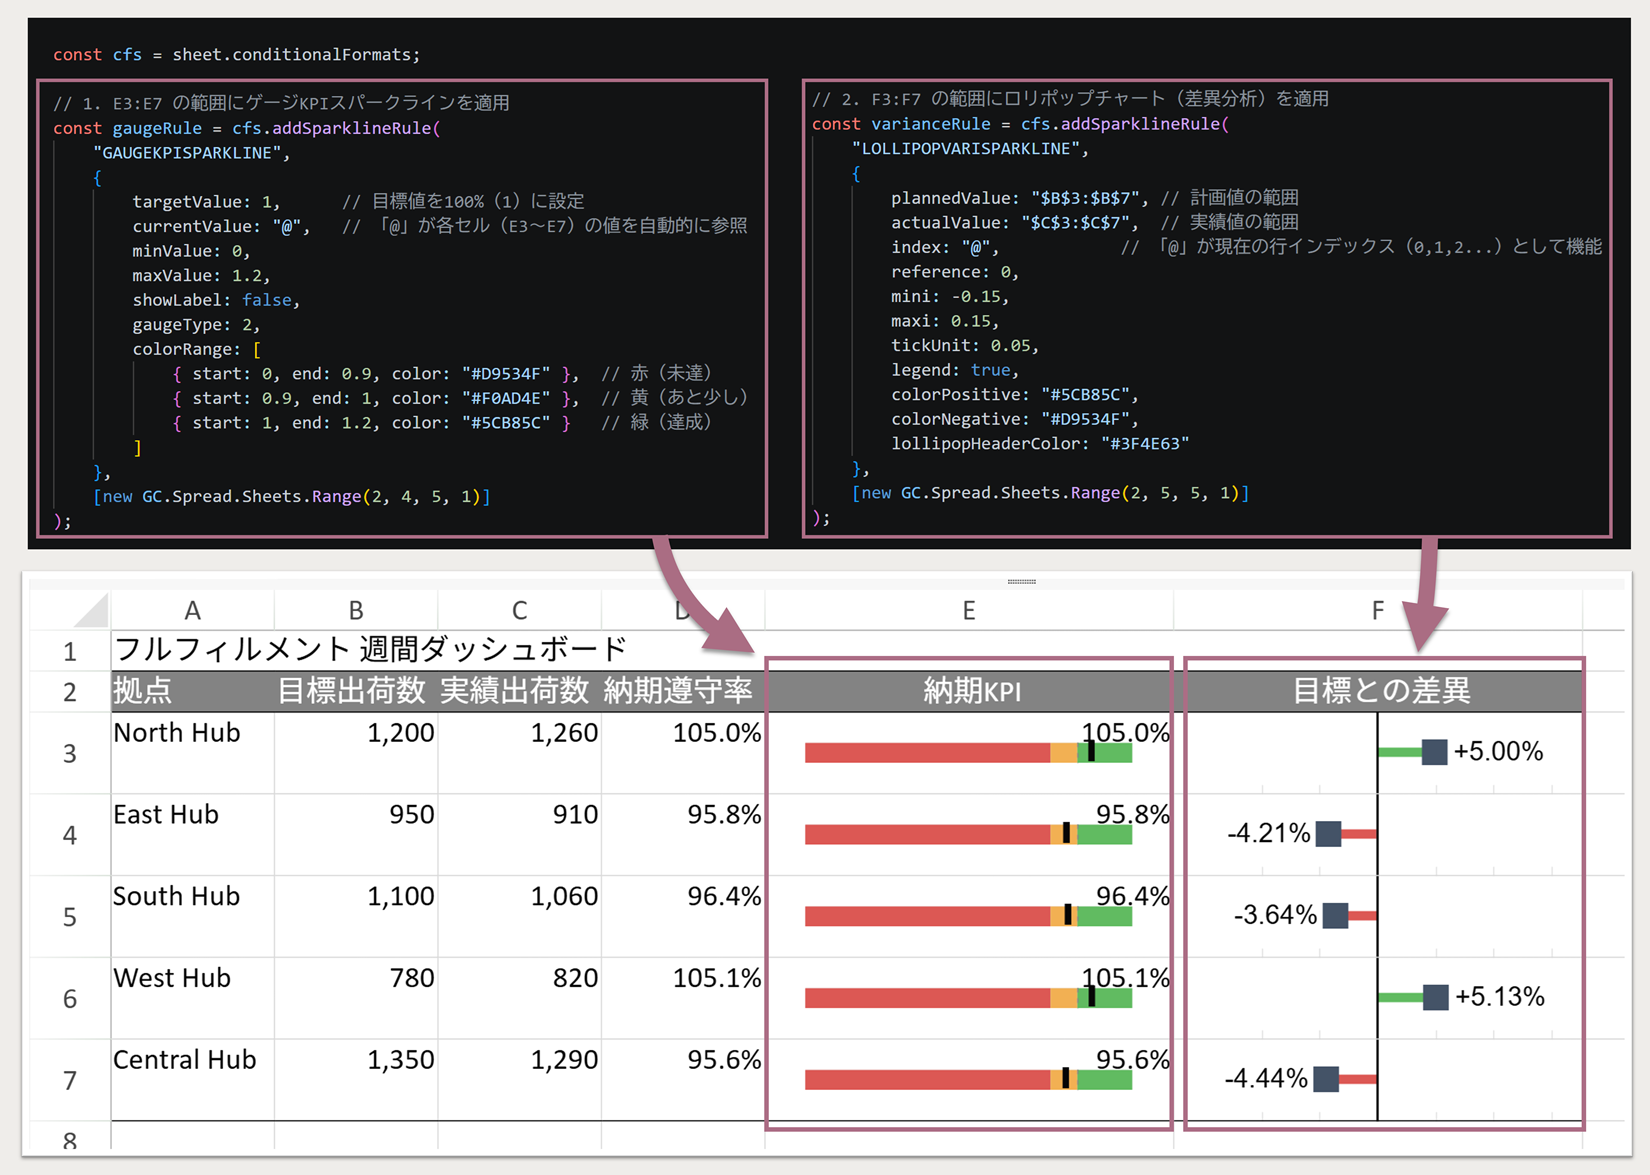1650x1175 pixels.
Task: Select row header 3
Action: tap(70, 753)
